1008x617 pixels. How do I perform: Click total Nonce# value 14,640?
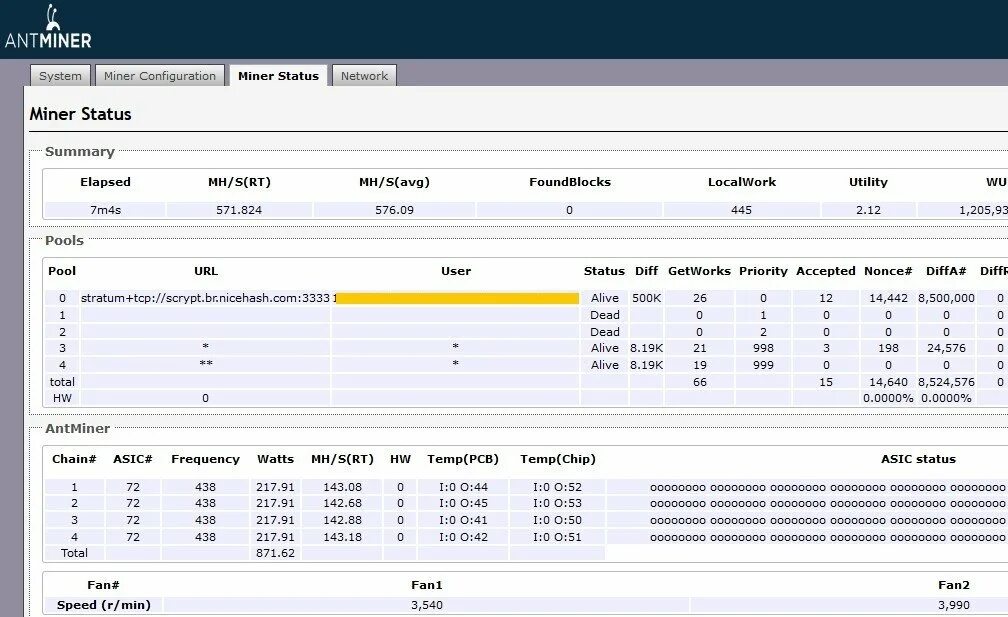(888, 382)
